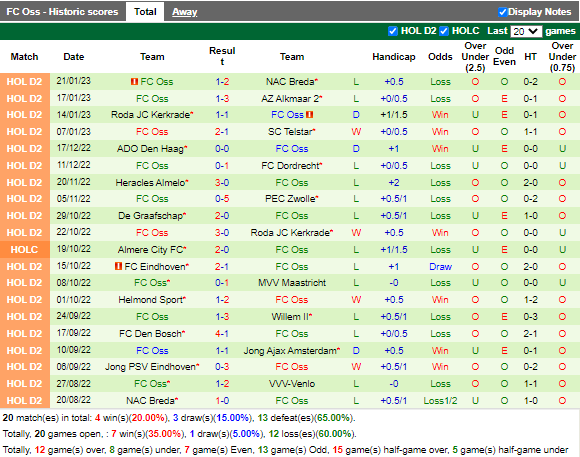The height and width of the screenshot is (457, 580).
Task: Uncheck the HOL D2 league filter
Action: (x=393, y=31)
